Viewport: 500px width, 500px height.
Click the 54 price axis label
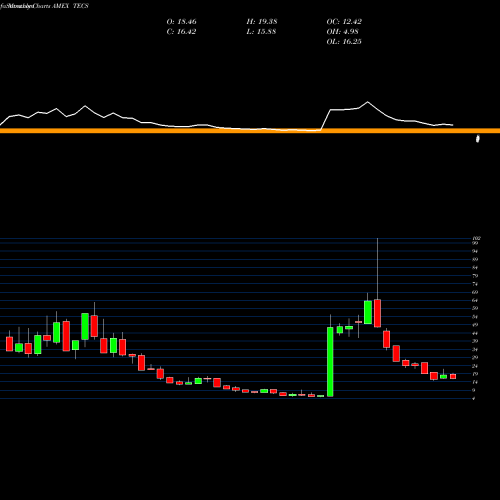point(475,317)
